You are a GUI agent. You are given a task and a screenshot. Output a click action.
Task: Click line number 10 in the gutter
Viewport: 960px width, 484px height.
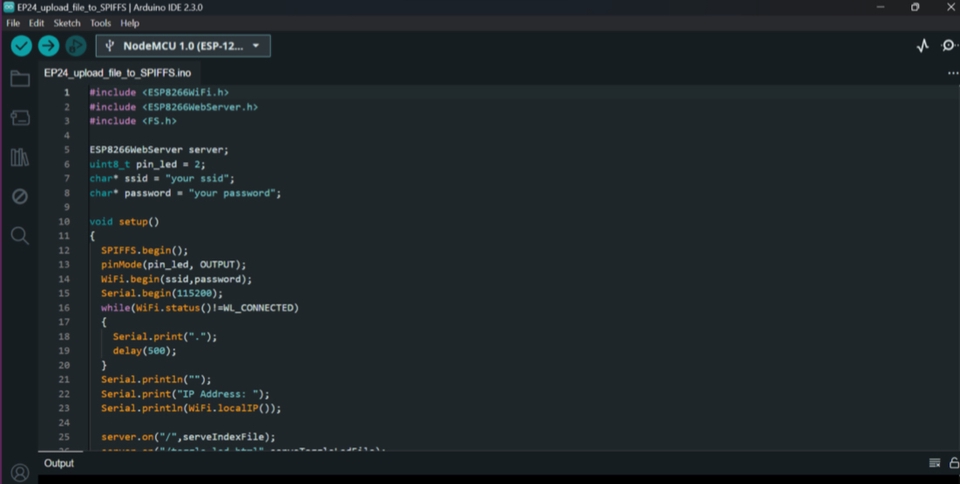tap(64, 222)
